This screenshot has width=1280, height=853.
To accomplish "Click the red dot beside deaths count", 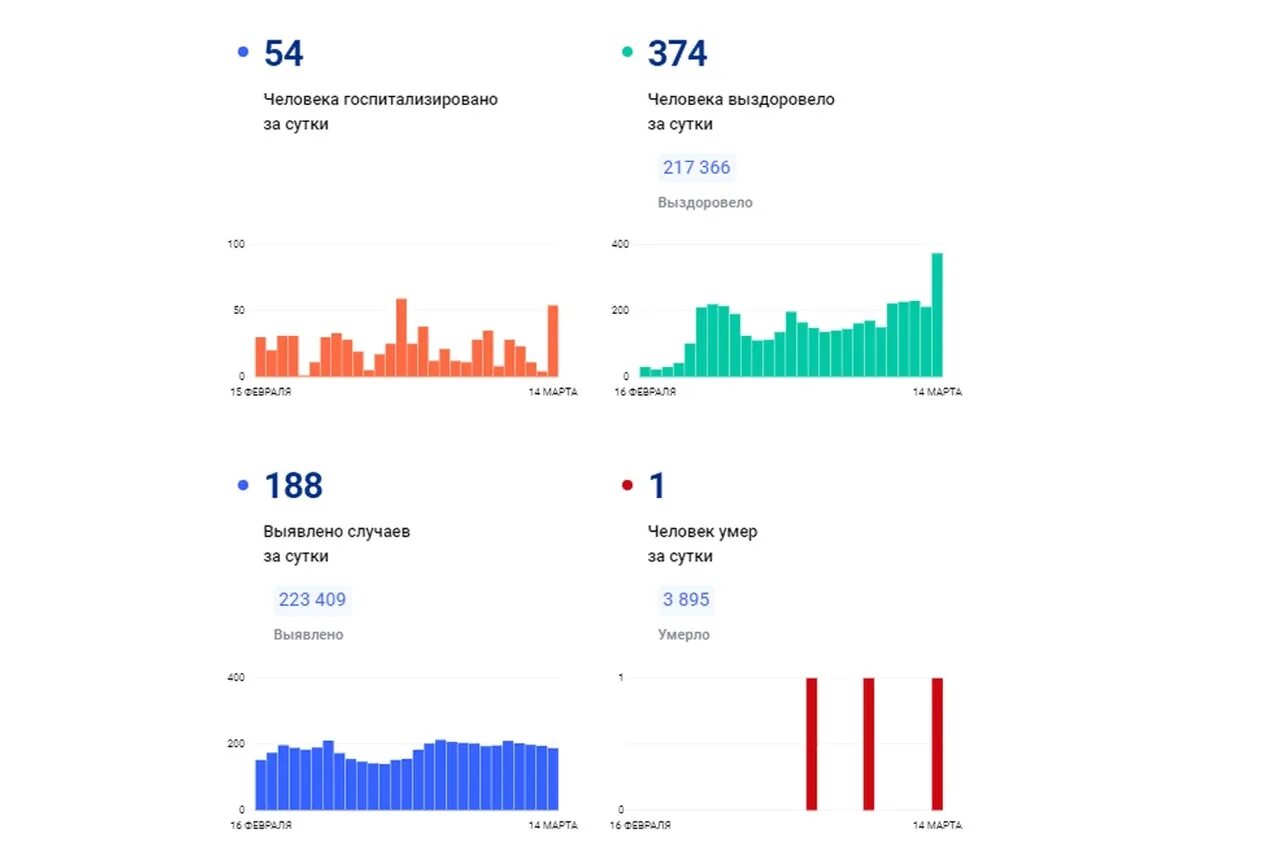I will click(627, 486).
